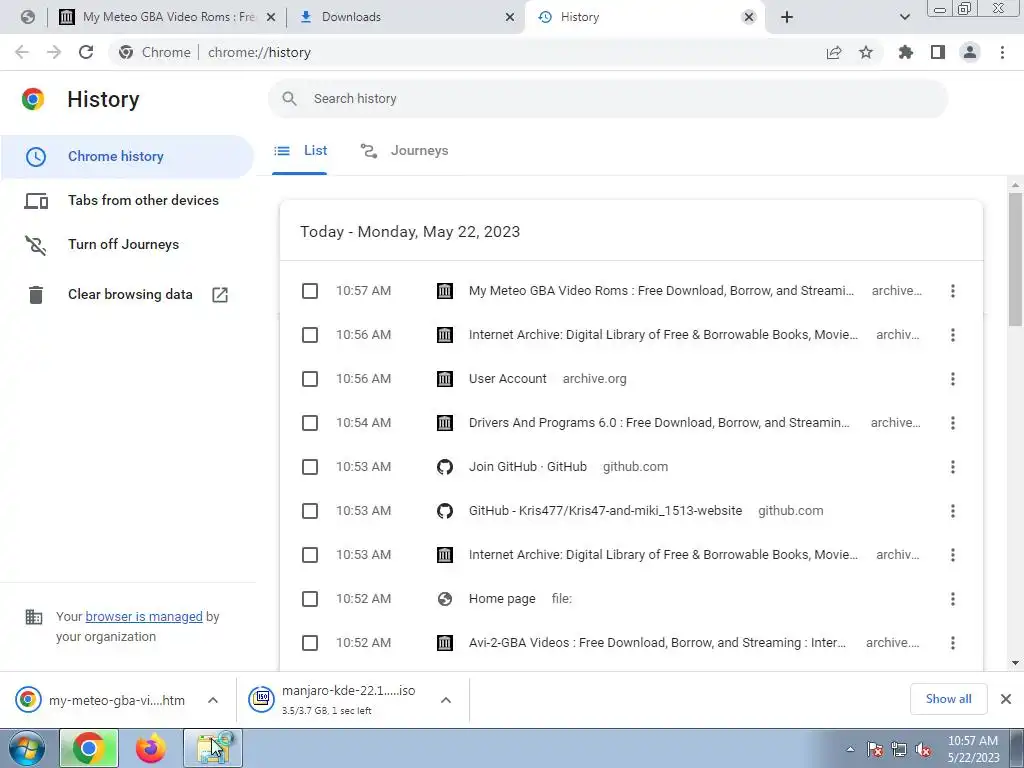This screenshot has height=768, width=1024.
Task: Close the My Meteo GBA Video Roms tab
Action: 271,17
